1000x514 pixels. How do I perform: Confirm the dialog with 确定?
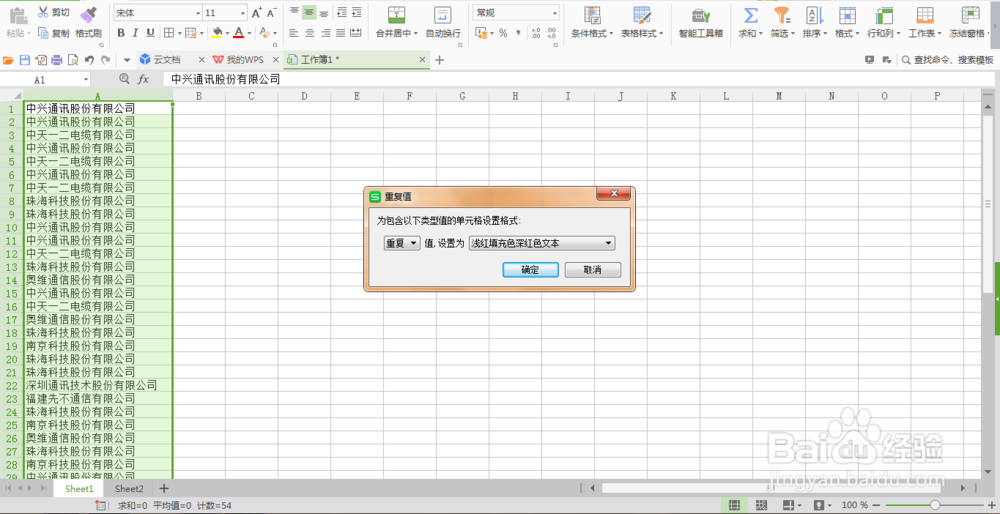point(530,270)
